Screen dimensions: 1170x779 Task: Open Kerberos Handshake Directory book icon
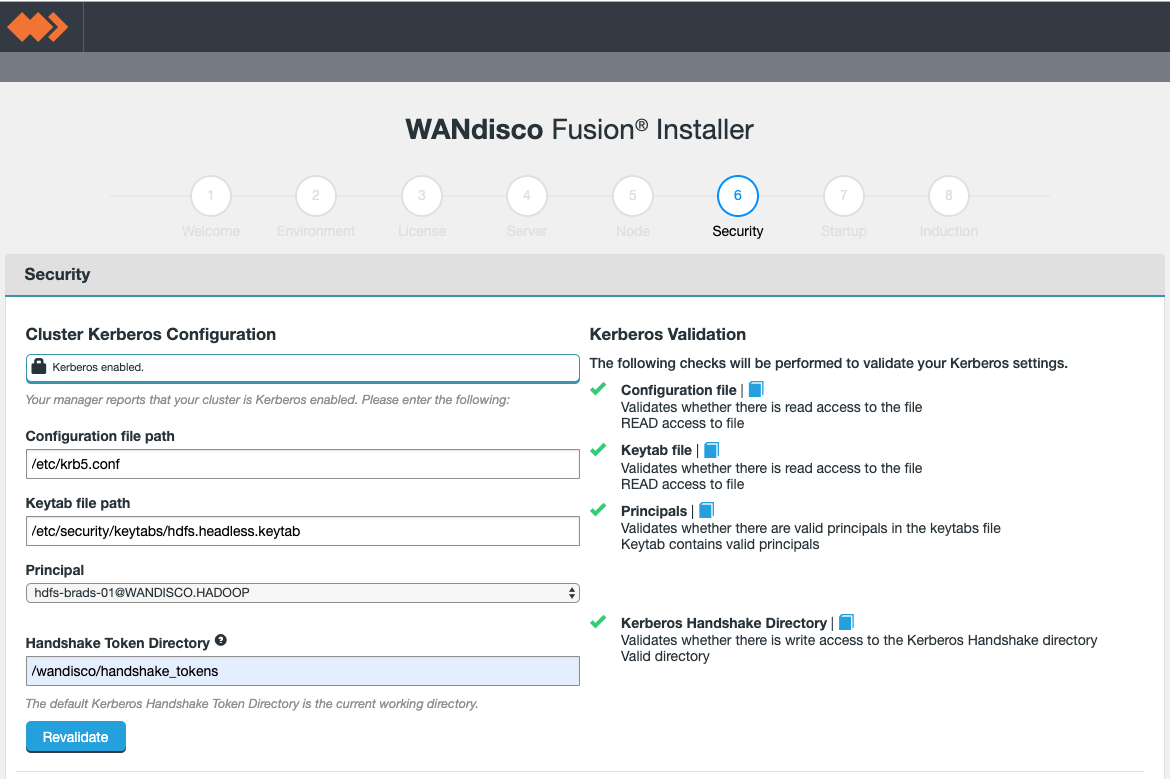coord(846,622)
